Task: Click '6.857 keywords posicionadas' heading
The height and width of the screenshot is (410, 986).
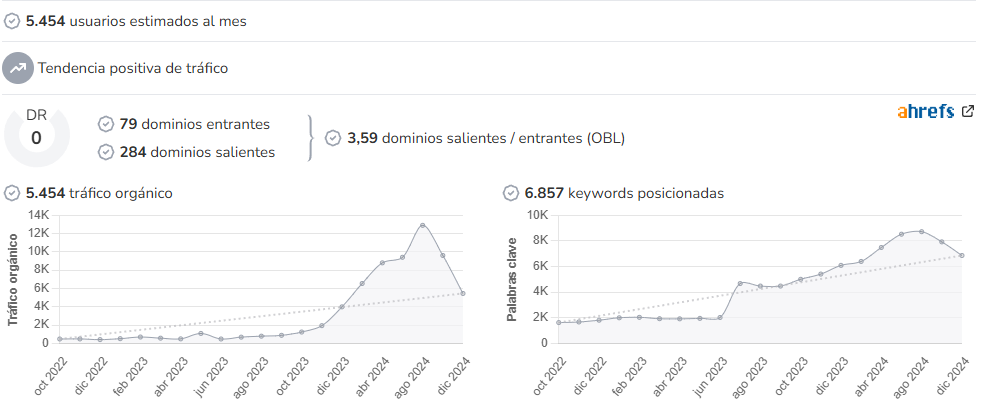Action: pos(624,193)
